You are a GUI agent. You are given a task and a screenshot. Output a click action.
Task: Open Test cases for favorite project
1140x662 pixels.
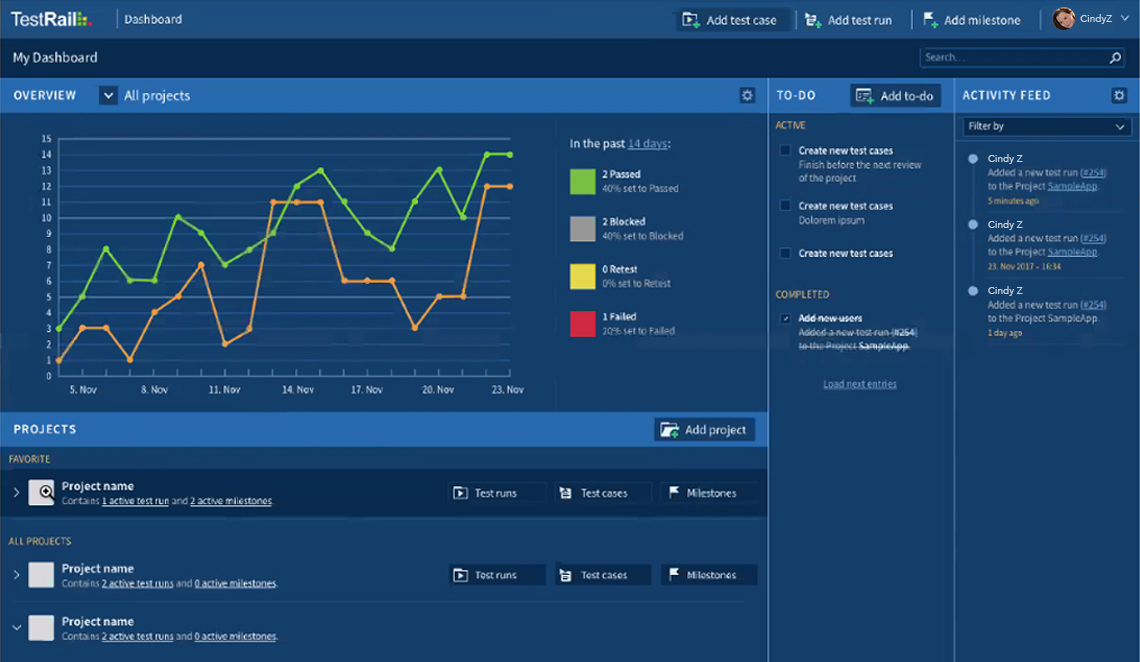click(x=603, y=493)
